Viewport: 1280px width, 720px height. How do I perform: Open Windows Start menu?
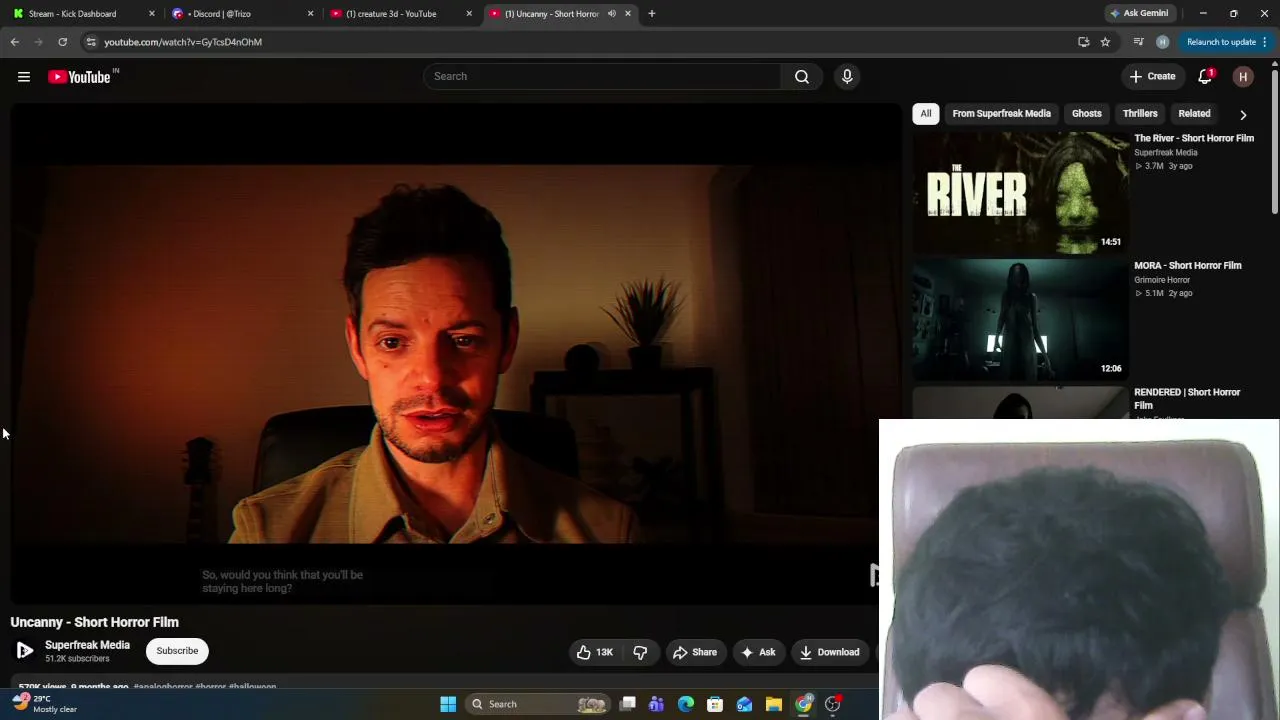(x=448, y=704)
